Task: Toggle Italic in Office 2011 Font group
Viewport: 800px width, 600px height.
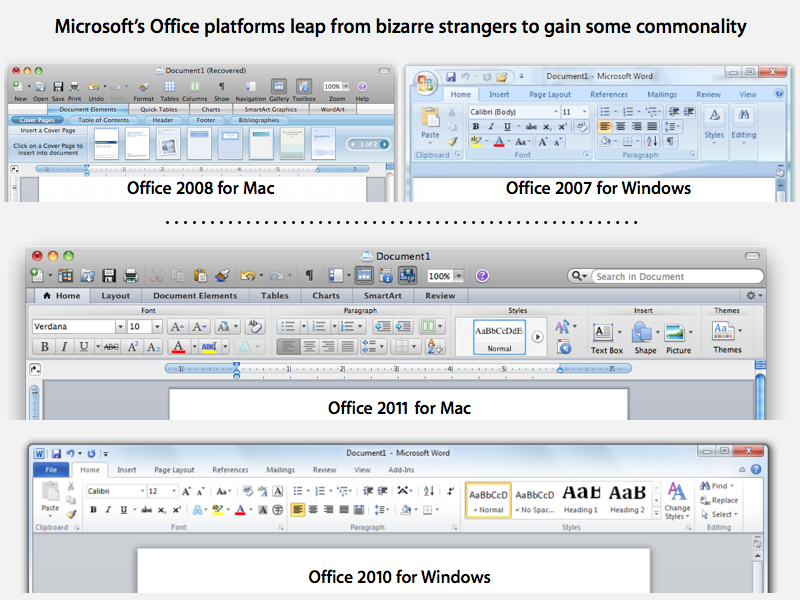Action: (x=64, y=347)
